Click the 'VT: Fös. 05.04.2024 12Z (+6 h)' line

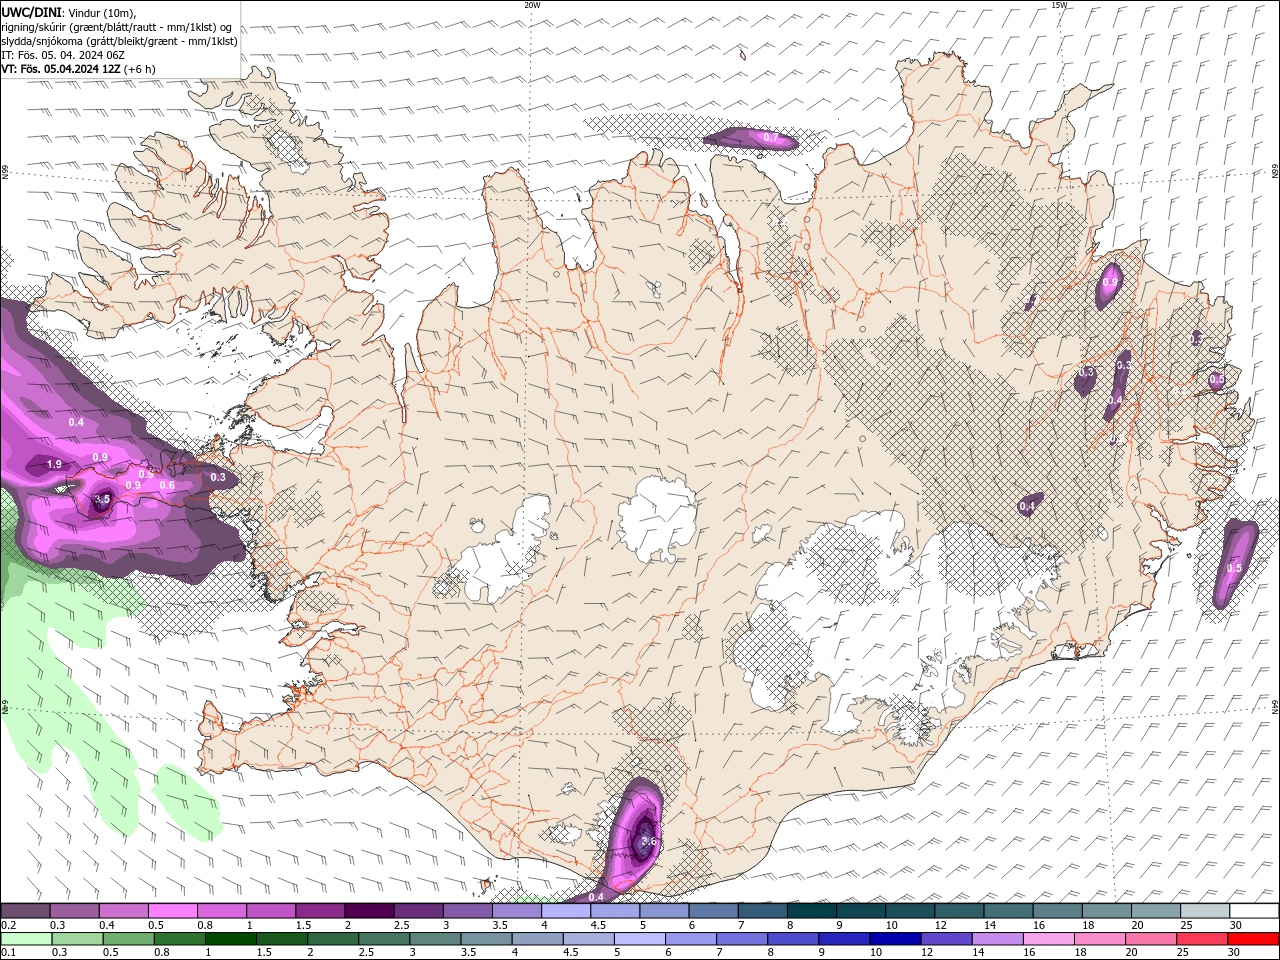[79, 69]
